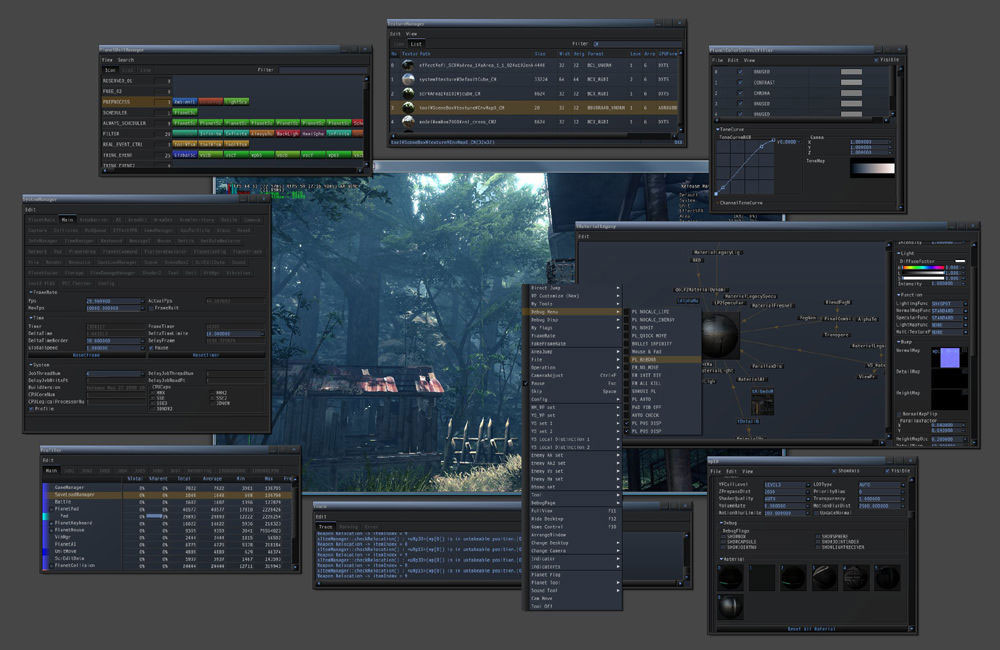Switch to the List tab in texture manager
The height and width of the screenshot is (650, 1000).
[x=415, y=44]
